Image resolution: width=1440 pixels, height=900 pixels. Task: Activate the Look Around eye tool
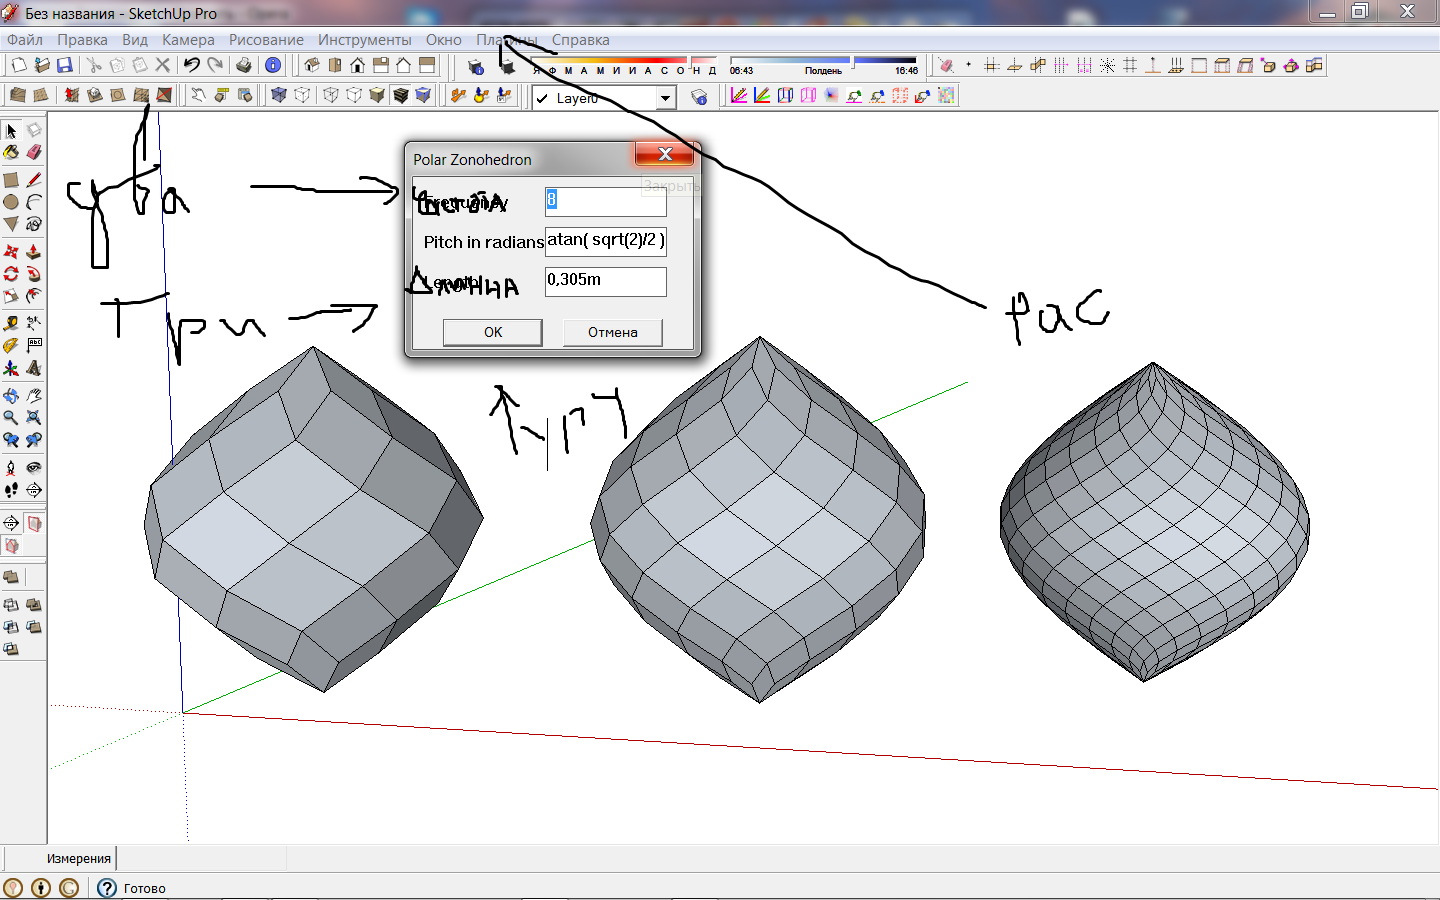(34, 467)
